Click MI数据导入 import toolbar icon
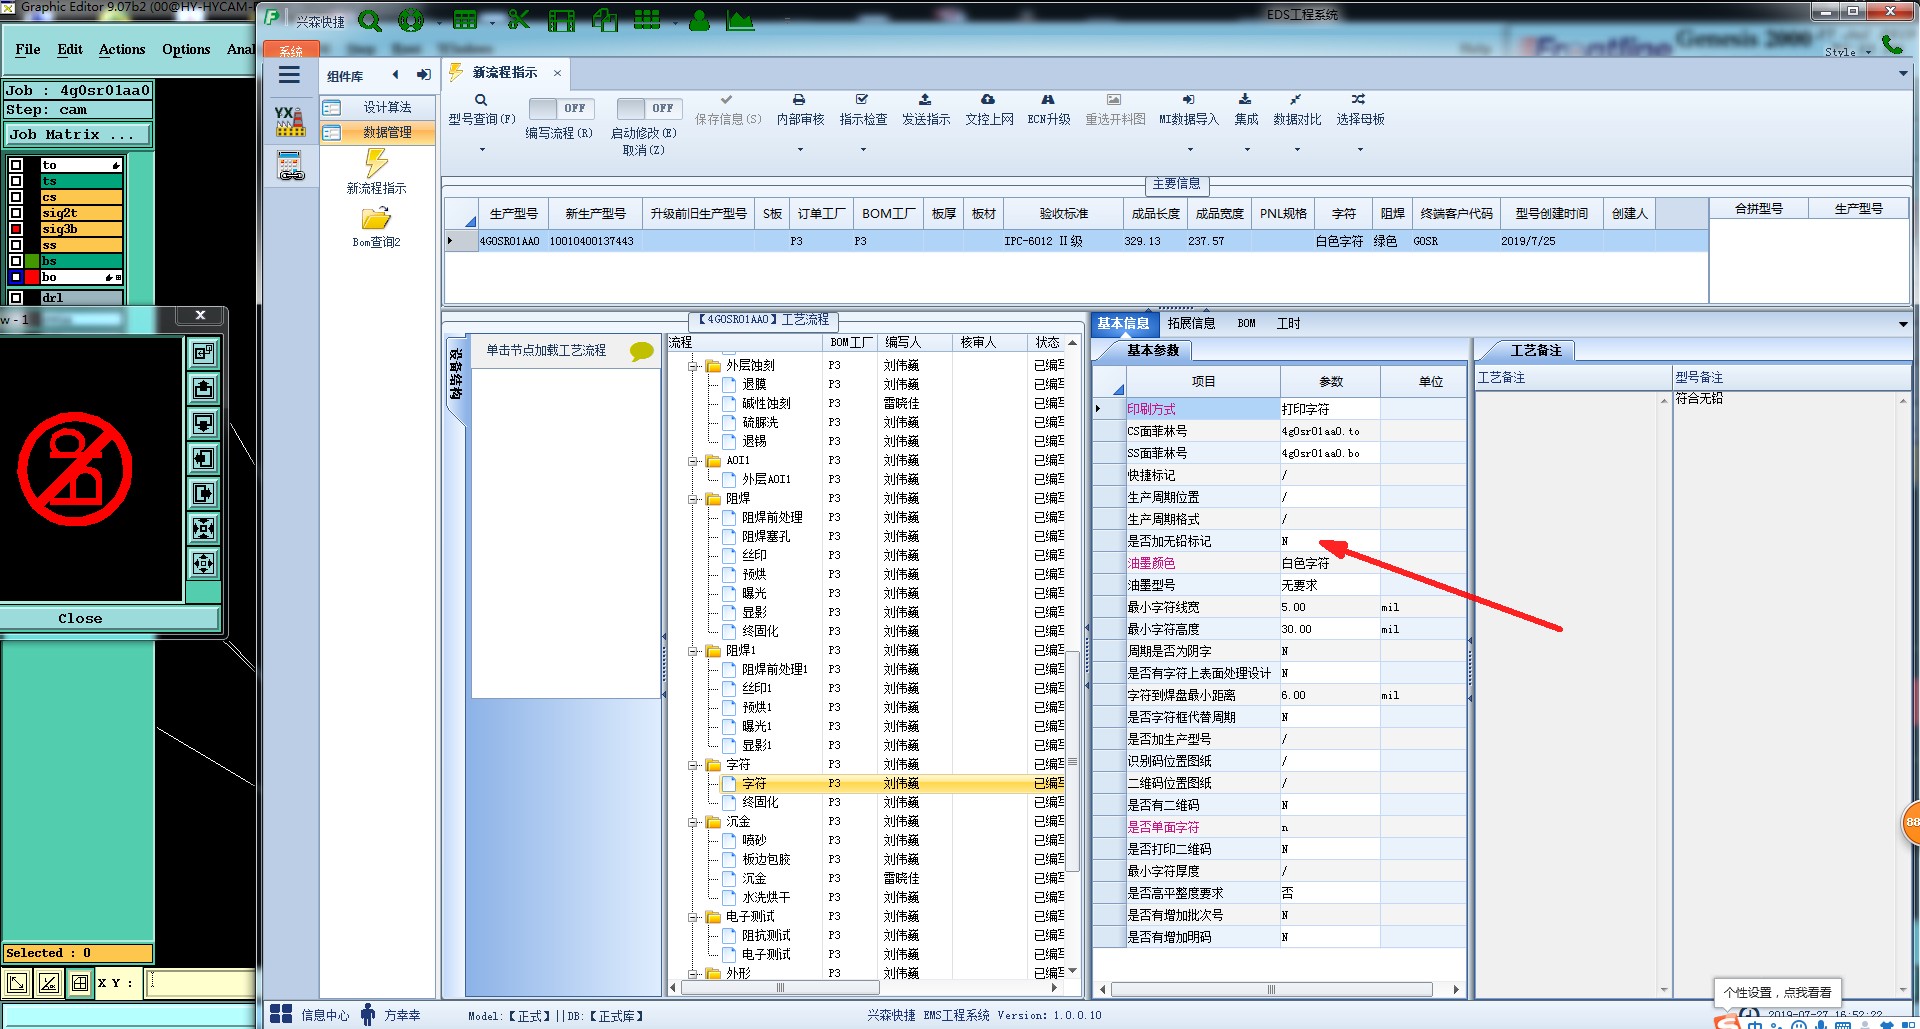 [x=1188, y=100]
